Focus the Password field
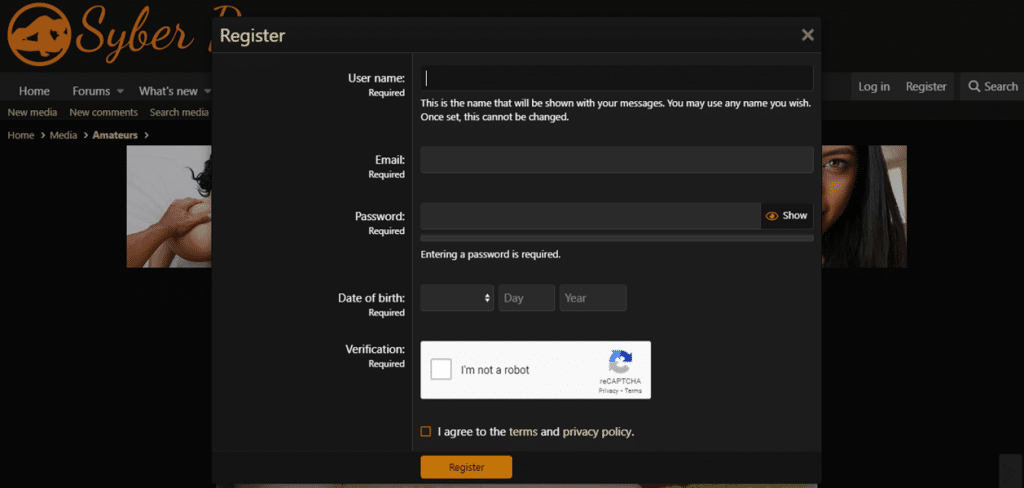Image resolution: width=1024 pixels, height=488 pixels. (590, 216)
